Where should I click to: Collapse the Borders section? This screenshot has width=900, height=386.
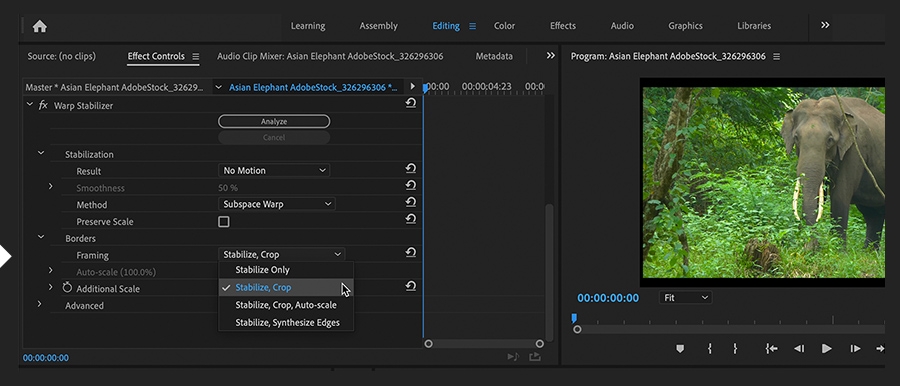coord(41,237)
